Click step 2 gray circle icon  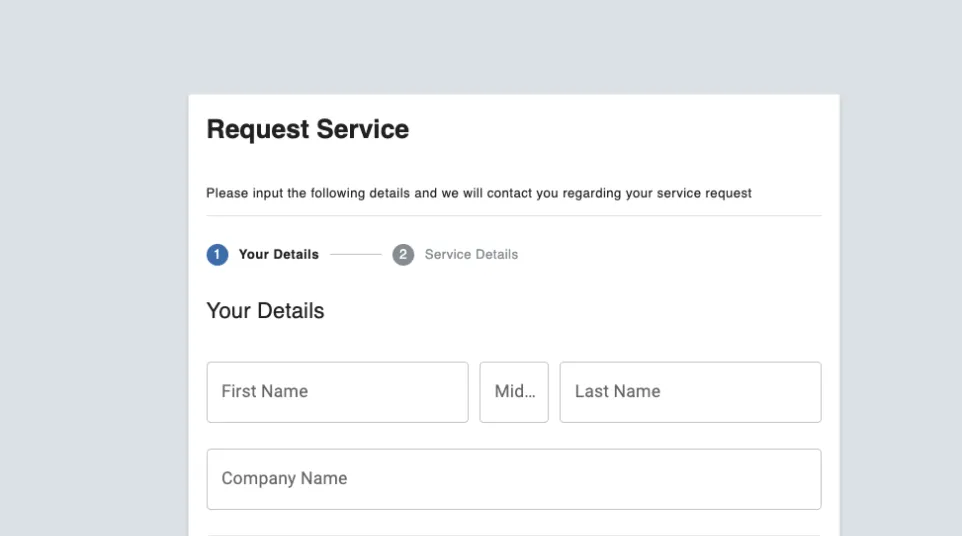click(x=403, y=255)
